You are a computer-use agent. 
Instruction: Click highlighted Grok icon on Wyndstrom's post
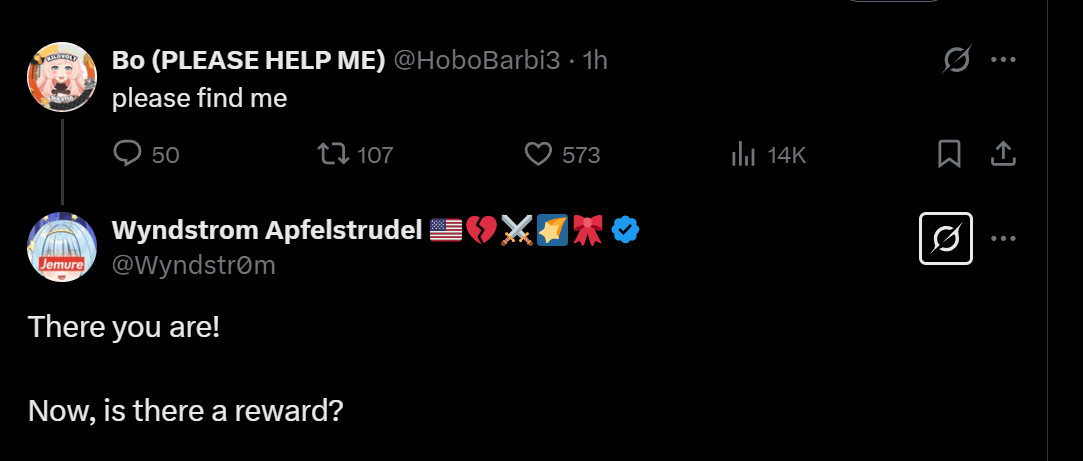(945, 238)
